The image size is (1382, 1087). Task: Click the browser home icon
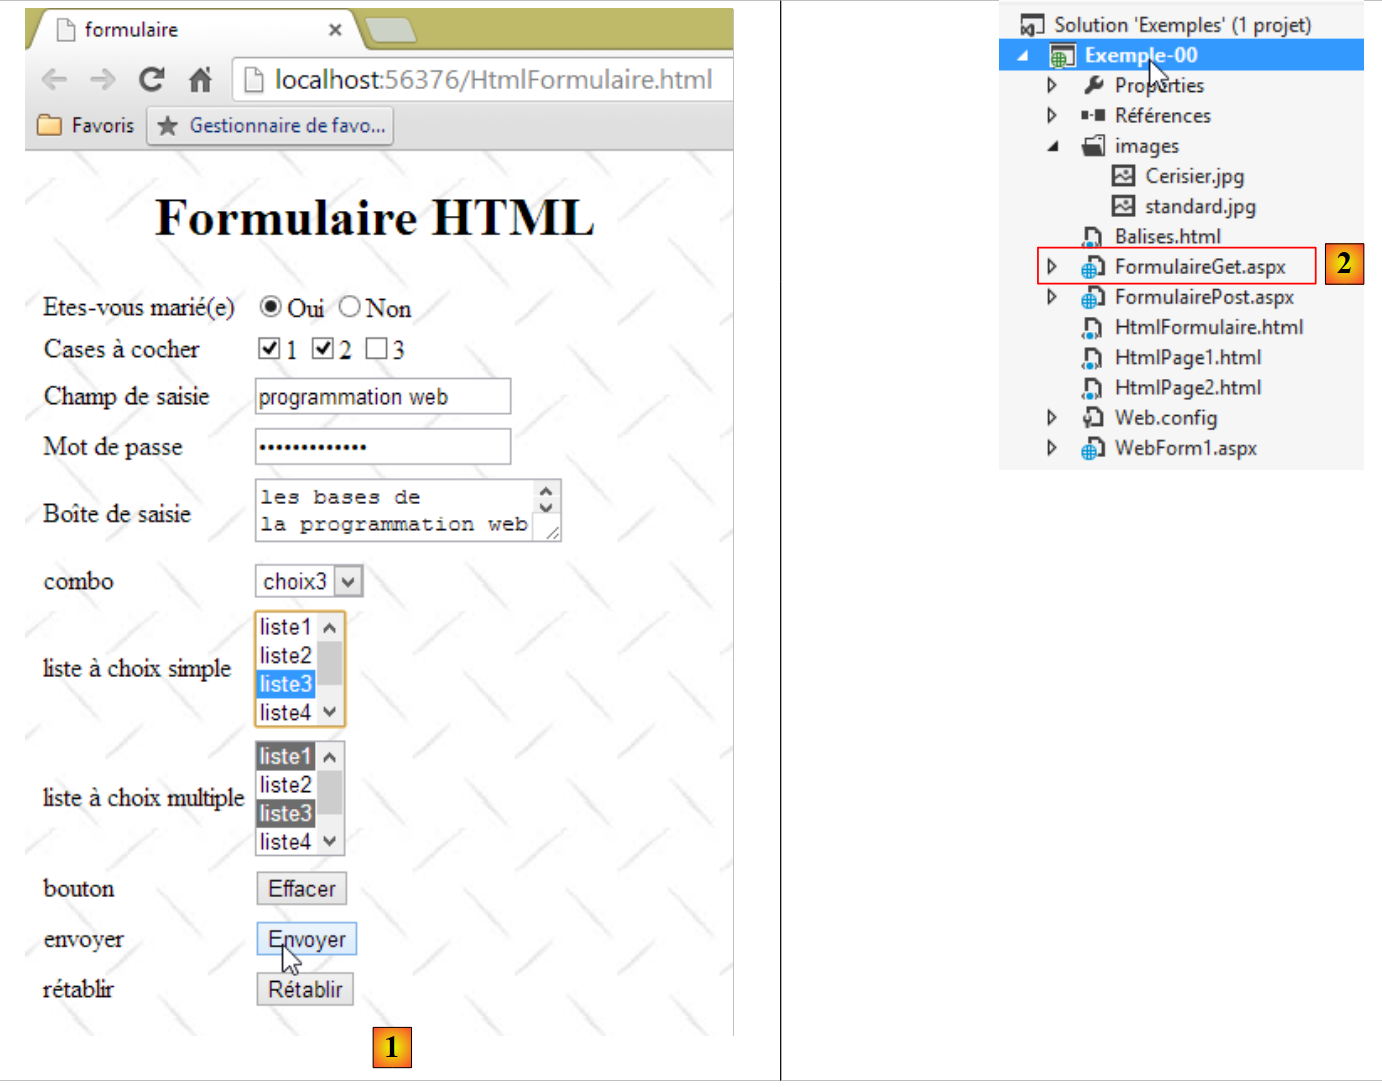201,79
